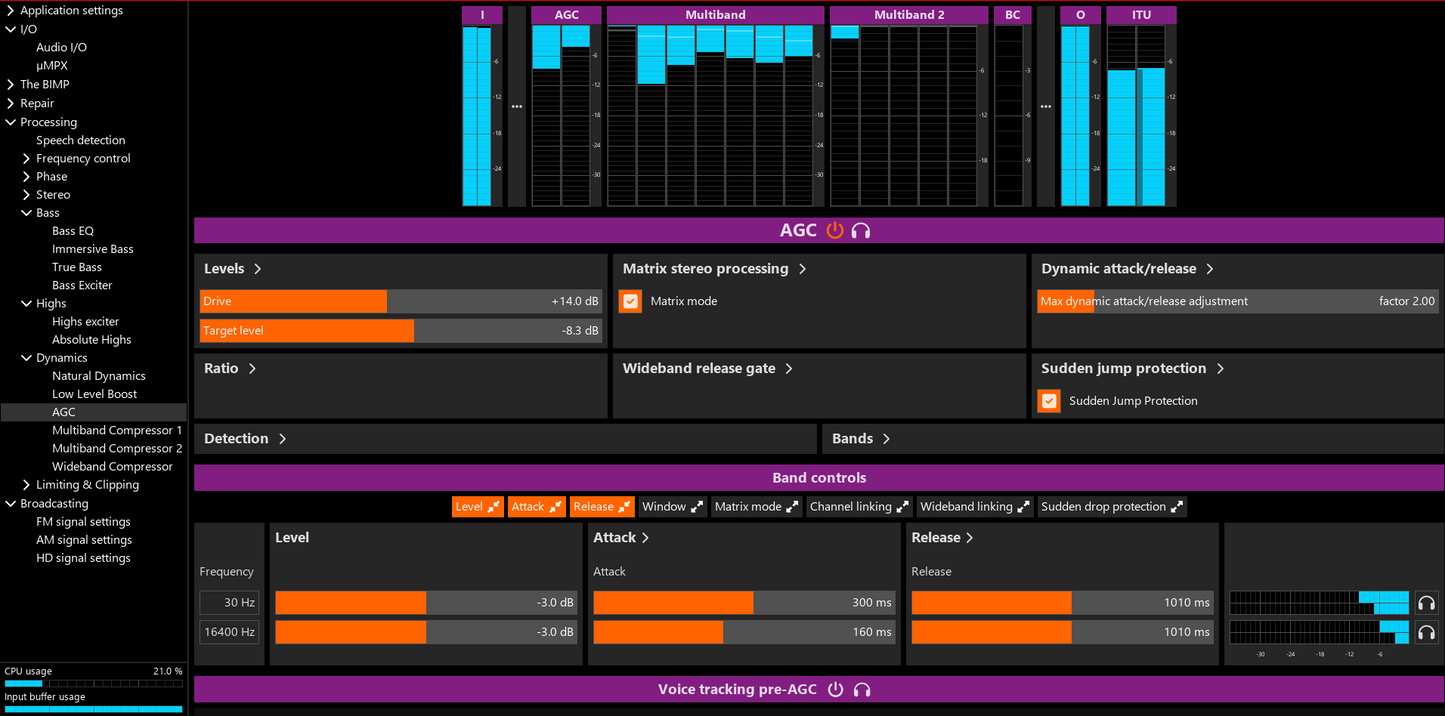The height and width of the screenshot is (716, 1445).
Task: Click the AGC power icon
Action: tap(835, 231)
